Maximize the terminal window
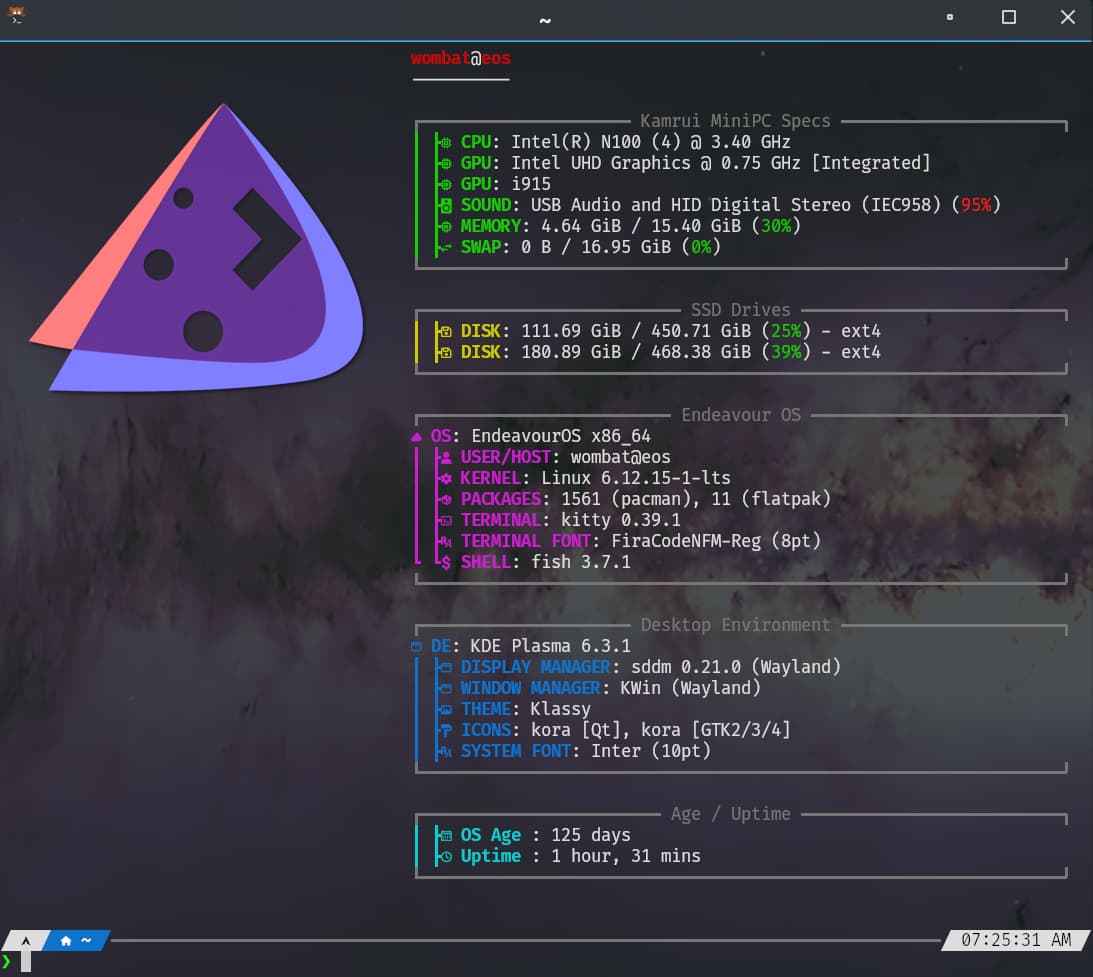 [1009, 17]
